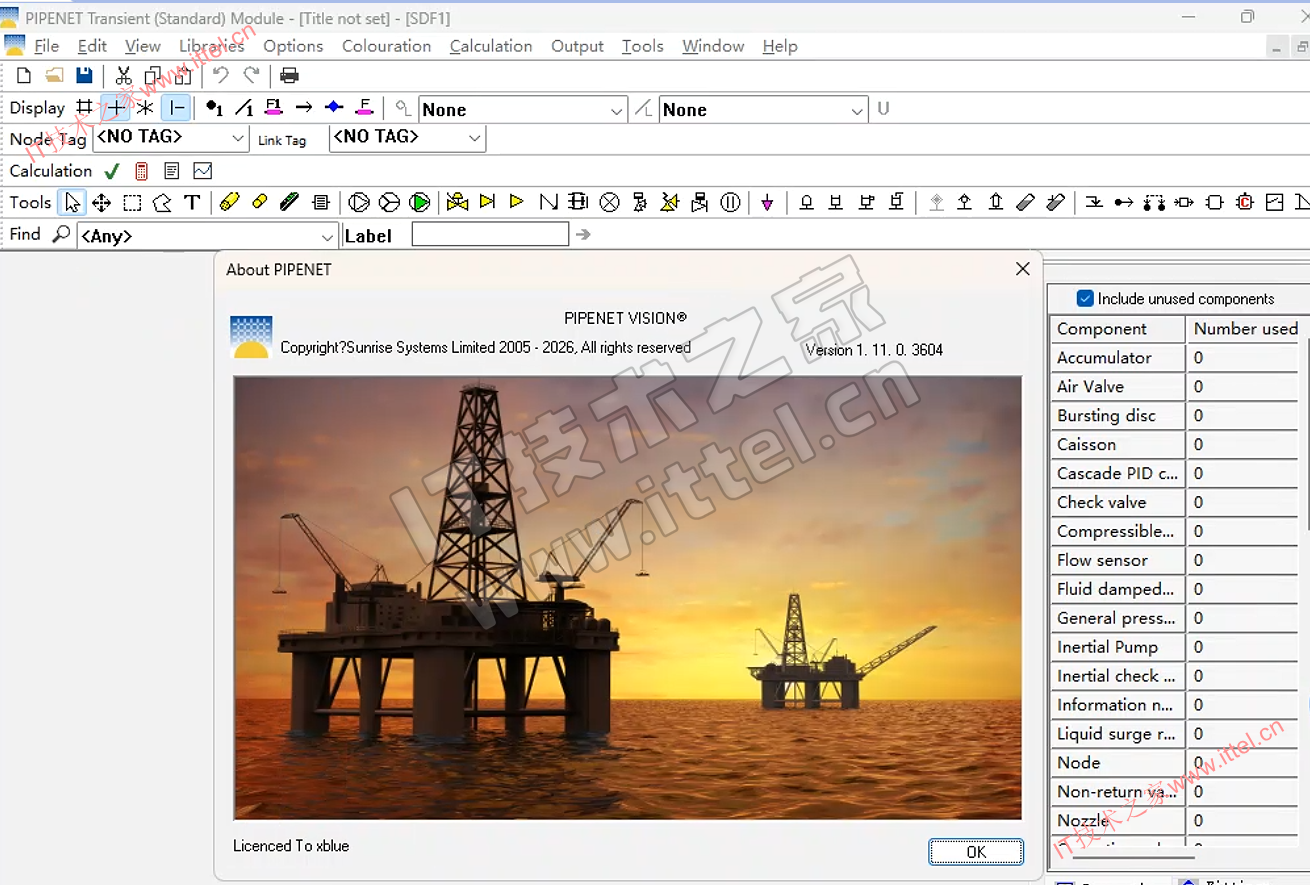
Task: Open the File menu
Action: pos(46,46)
